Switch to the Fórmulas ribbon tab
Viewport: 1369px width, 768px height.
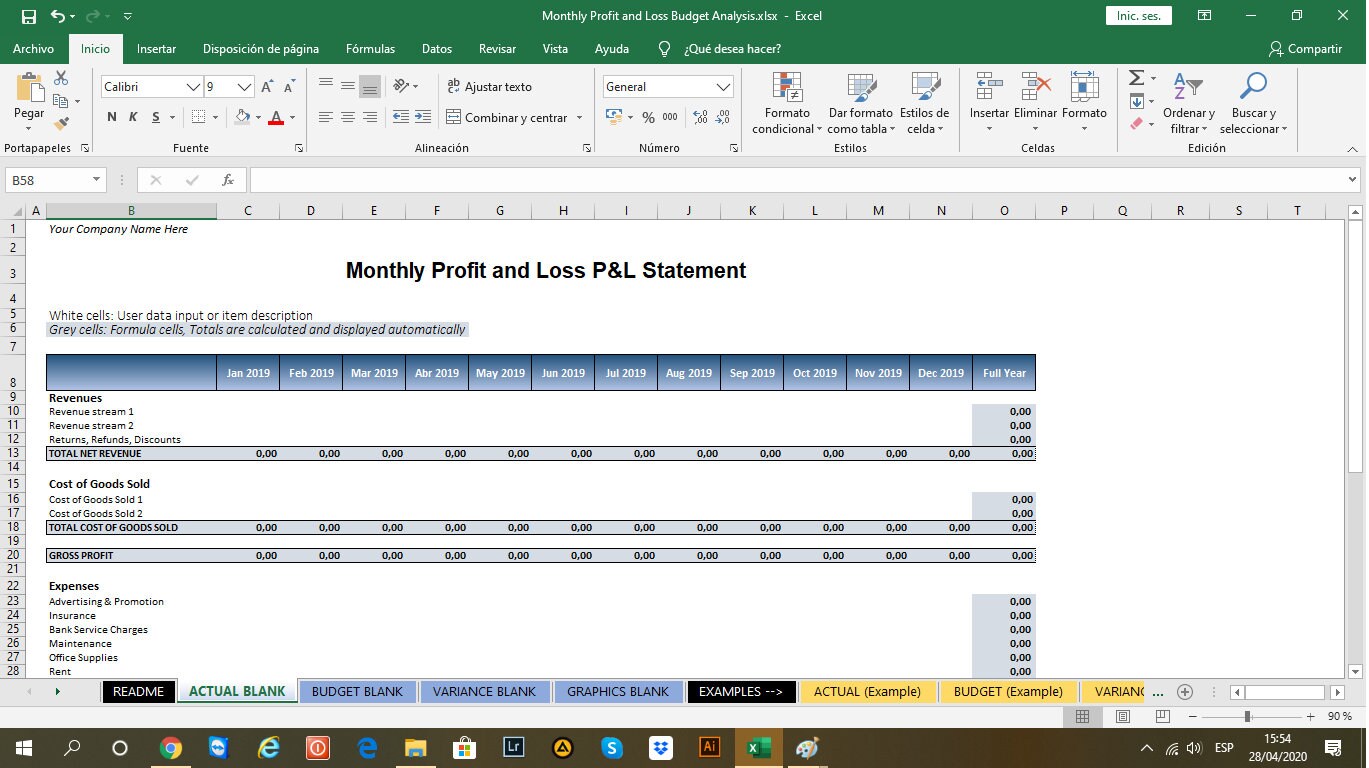(x=370, y=48)
